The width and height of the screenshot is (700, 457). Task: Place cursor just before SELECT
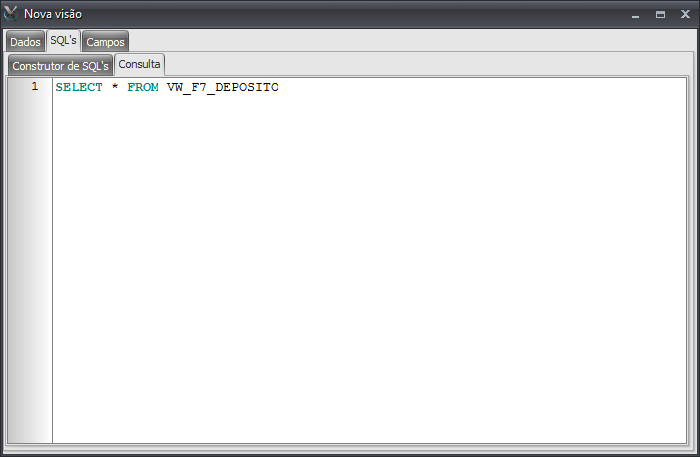(x=56, y=88)
